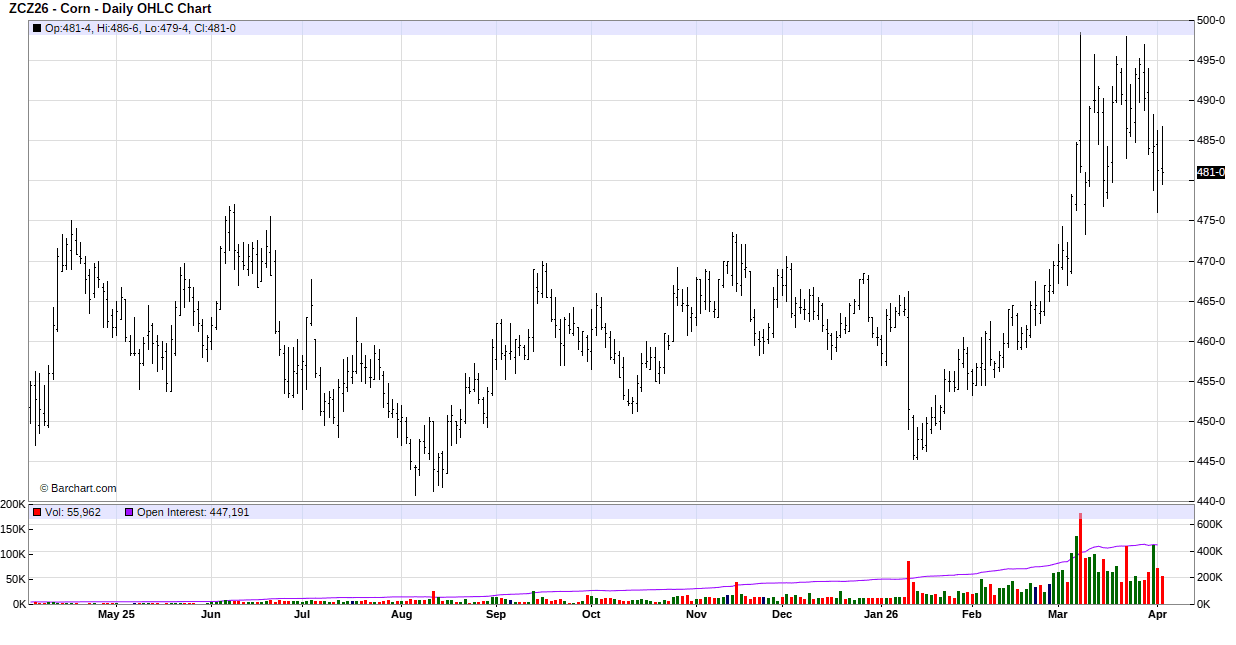Click the ZCZ26 Corn chart title
The image size is (1236, 645).
pyautogui.click(x=110, y=9)
